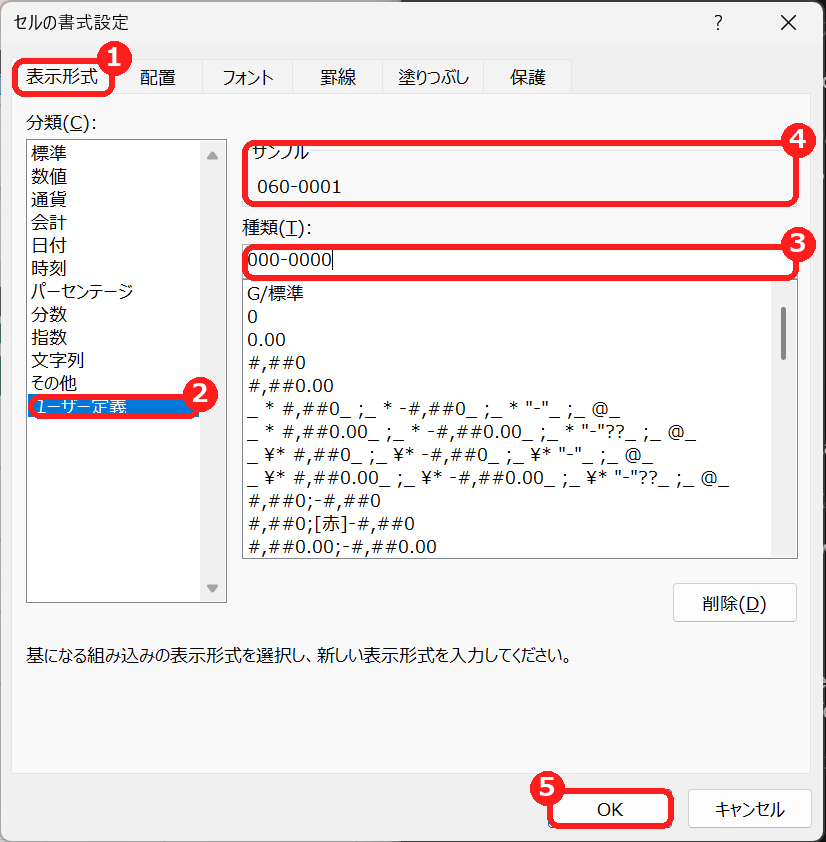This screenshot has width=826, height=842.
Task: Select パーセンテージ in the category list
Action: coord(114,291)
